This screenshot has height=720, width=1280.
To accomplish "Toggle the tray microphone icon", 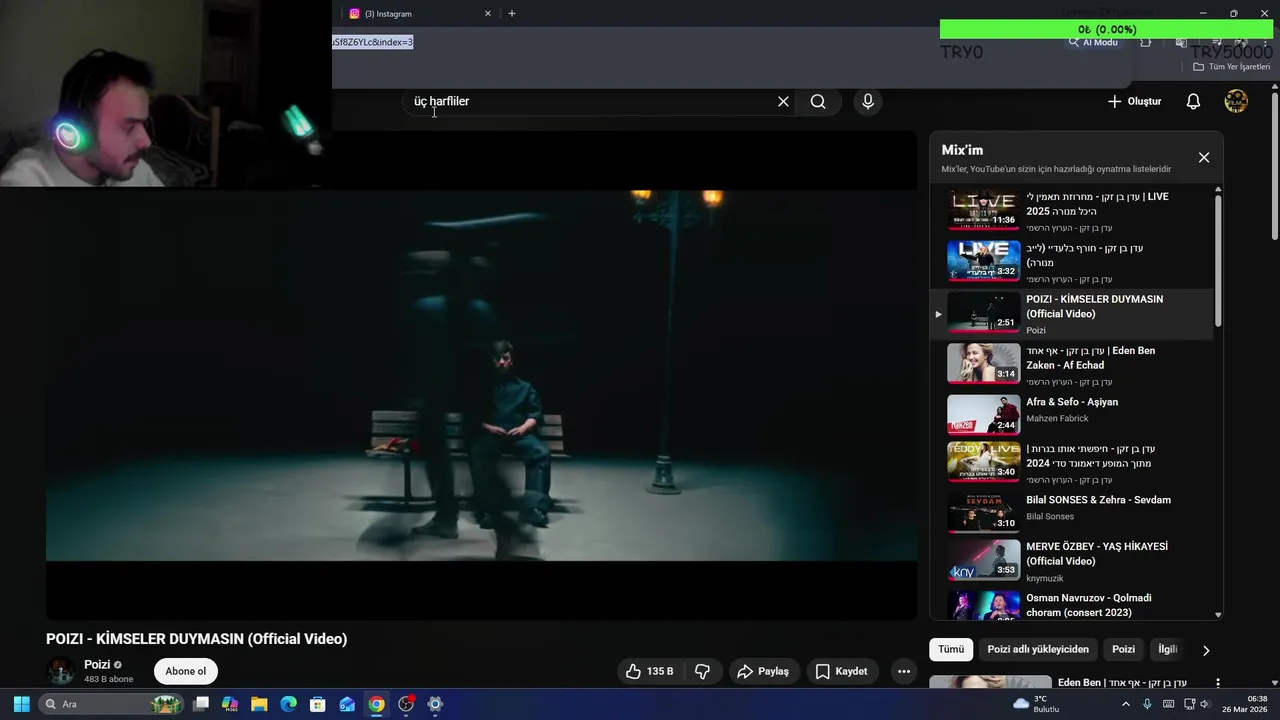I will click(x=1147, y=704).
